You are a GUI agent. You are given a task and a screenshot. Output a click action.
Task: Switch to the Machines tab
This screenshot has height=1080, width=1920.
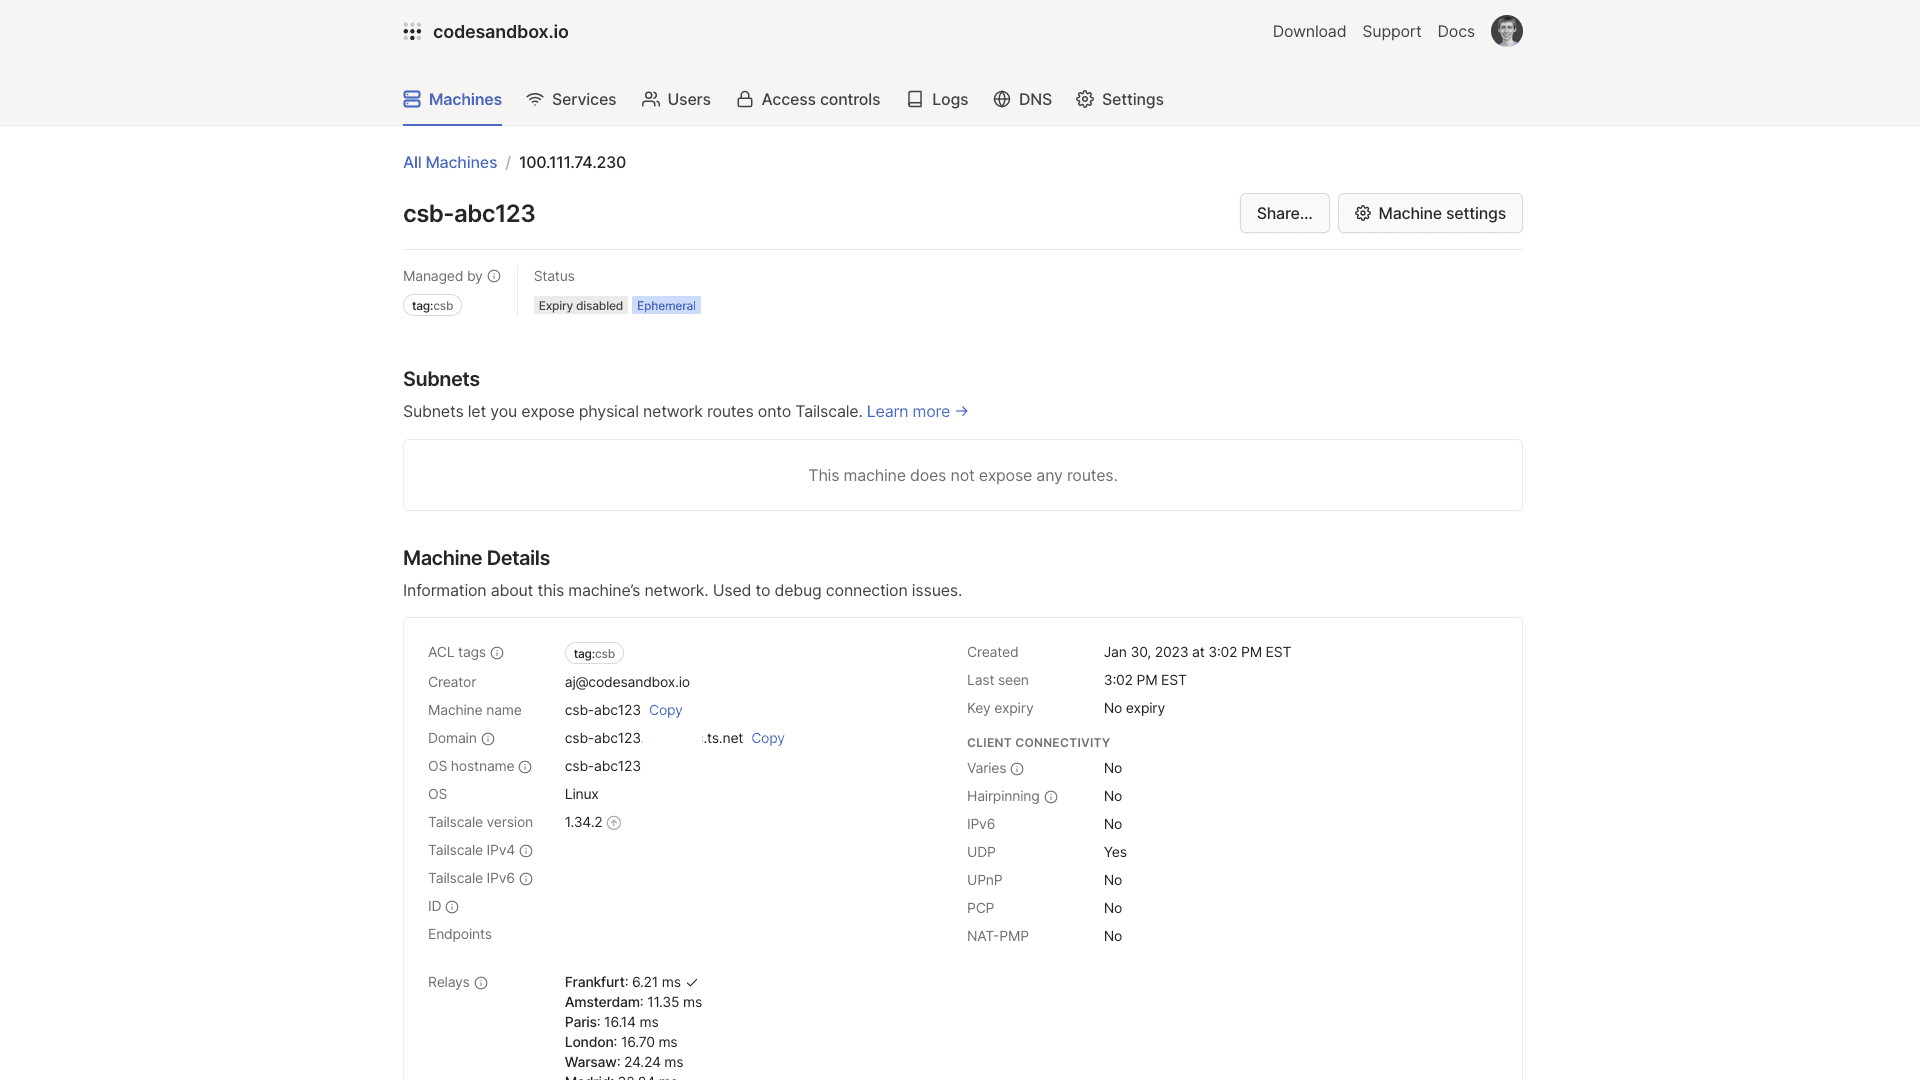(x=452, y=99)
